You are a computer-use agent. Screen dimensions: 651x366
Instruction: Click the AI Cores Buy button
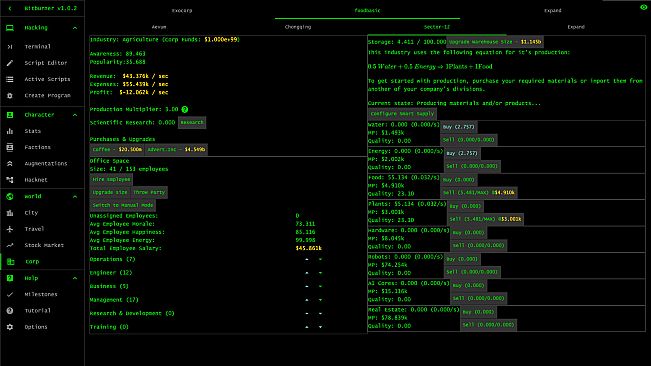tap(468, 285)
